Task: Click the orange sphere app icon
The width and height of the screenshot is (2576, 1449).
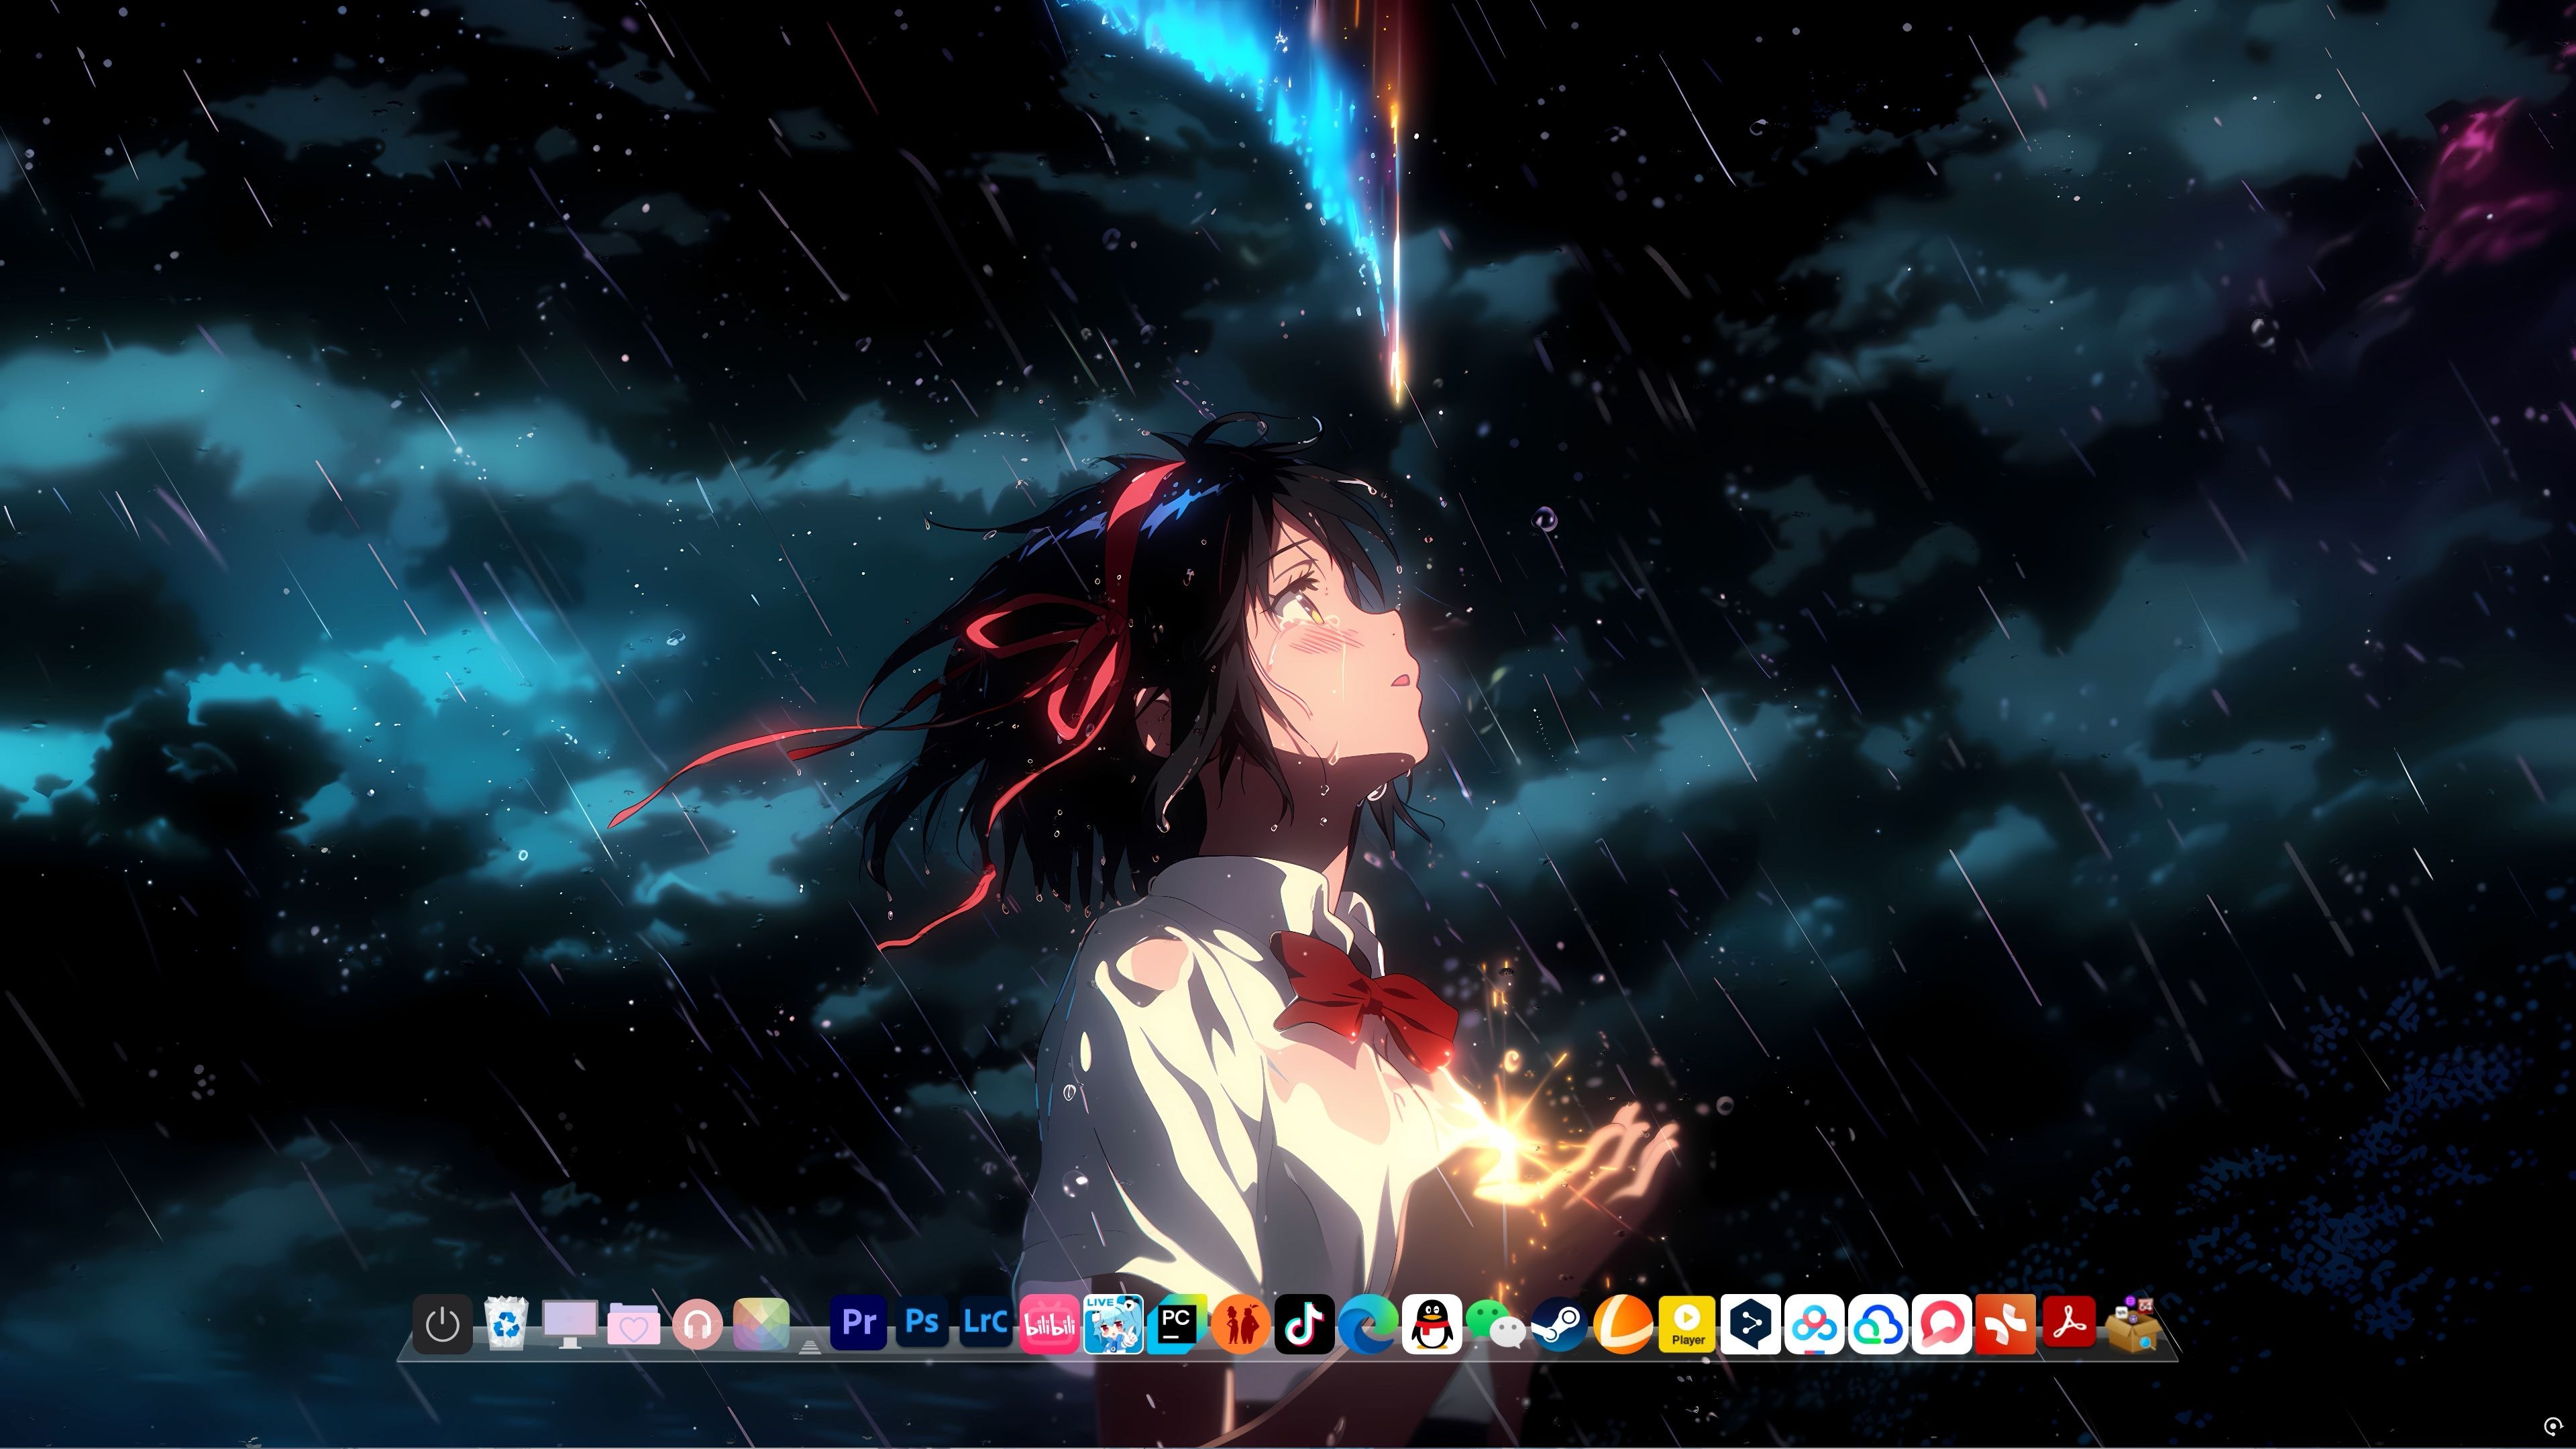Action: [1623, 1324]
